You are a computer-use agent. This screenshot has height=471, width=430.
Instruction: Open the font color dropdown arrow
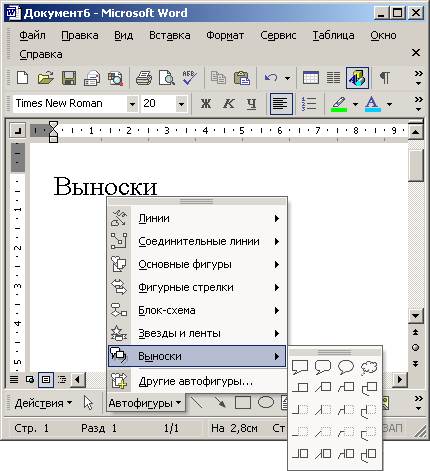point(389,104)
